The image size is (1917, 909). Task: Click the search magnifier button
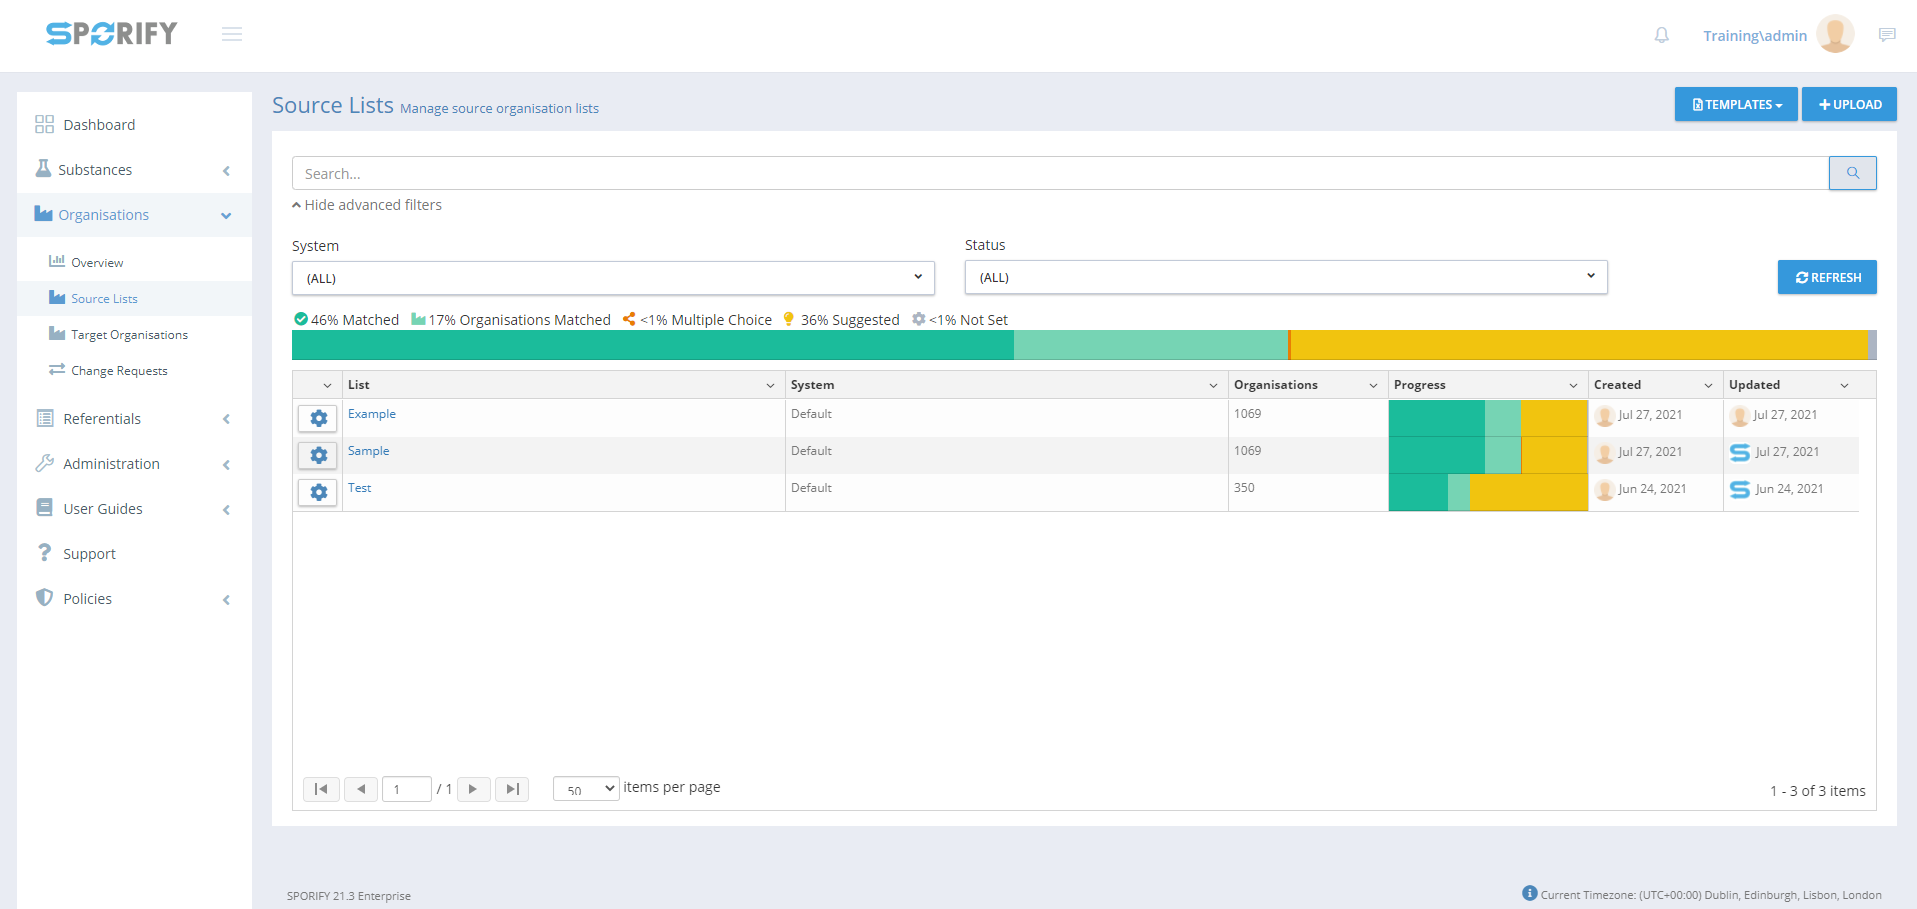(1852, 173)
